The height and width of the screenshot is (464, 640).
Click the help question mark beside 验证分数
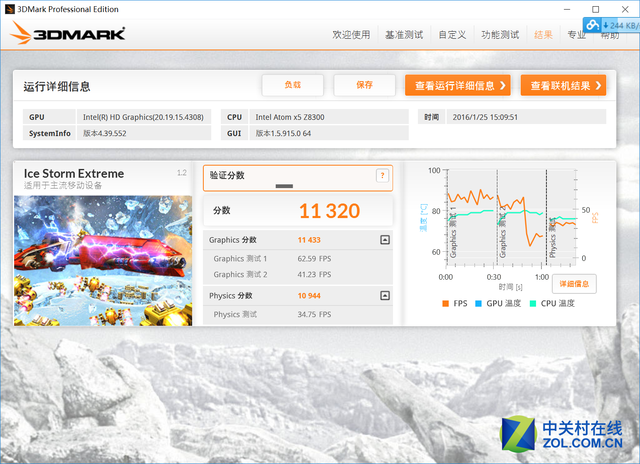(381, 176)
